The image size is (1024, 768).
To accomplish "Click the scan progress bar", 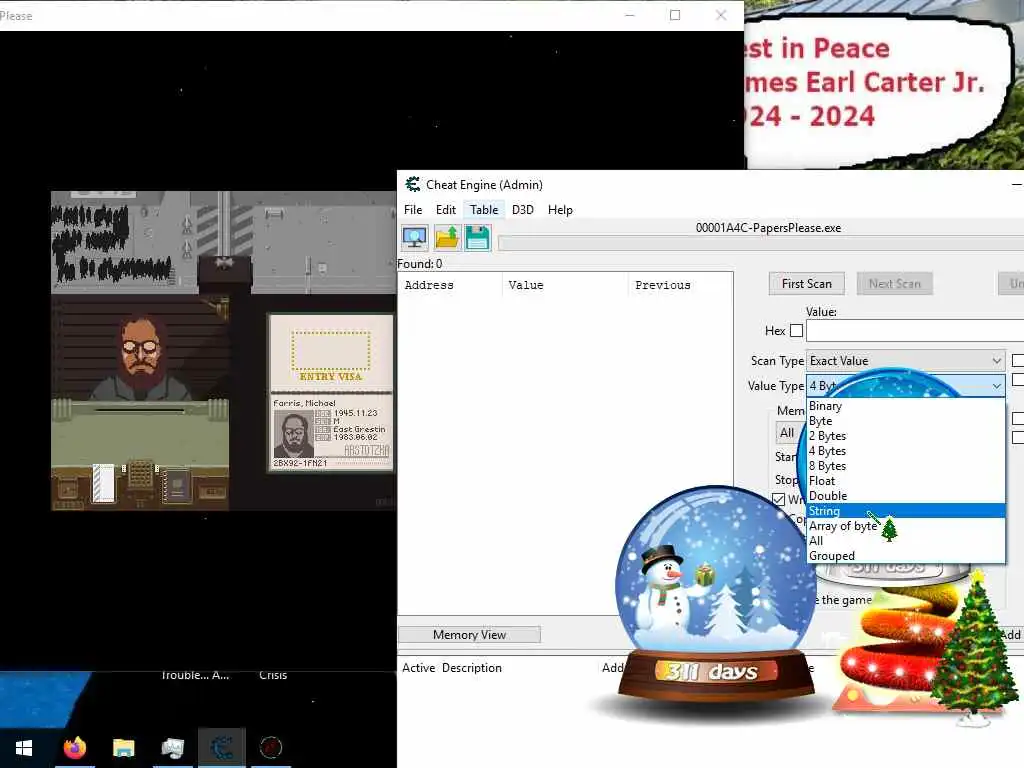I will tap(761, 244).
